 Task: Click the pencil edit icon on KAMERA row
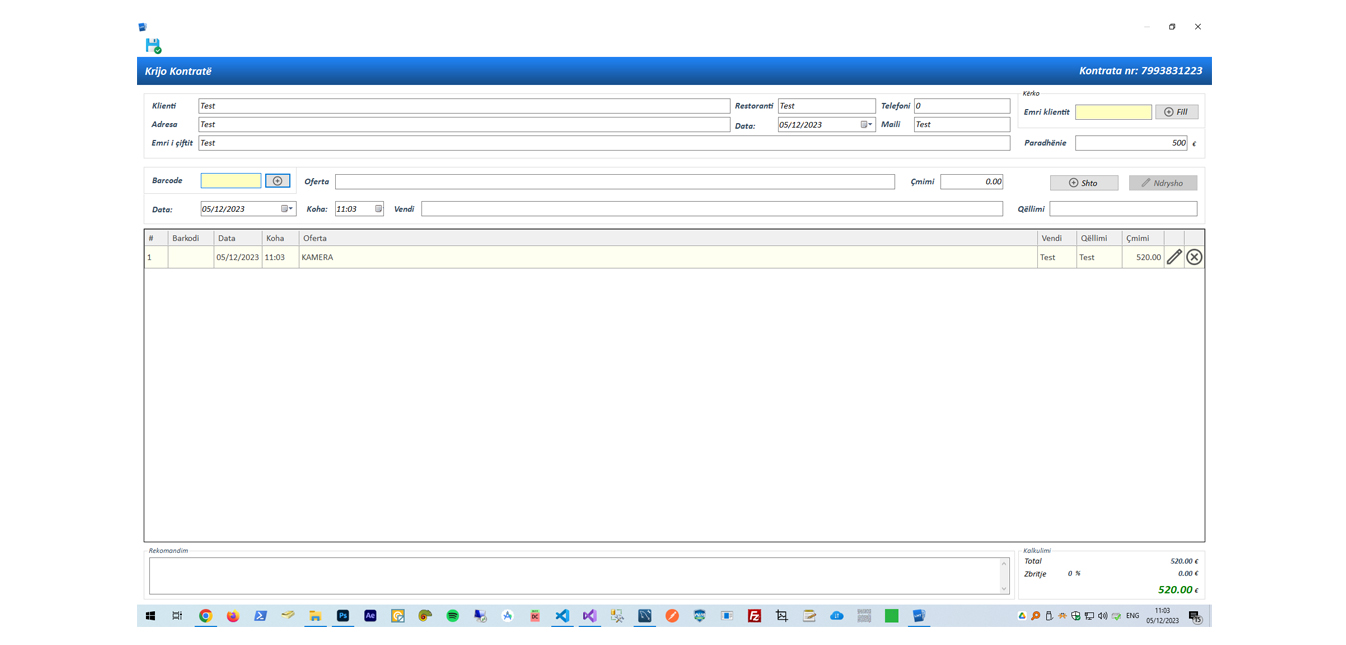pos(1174,257)
